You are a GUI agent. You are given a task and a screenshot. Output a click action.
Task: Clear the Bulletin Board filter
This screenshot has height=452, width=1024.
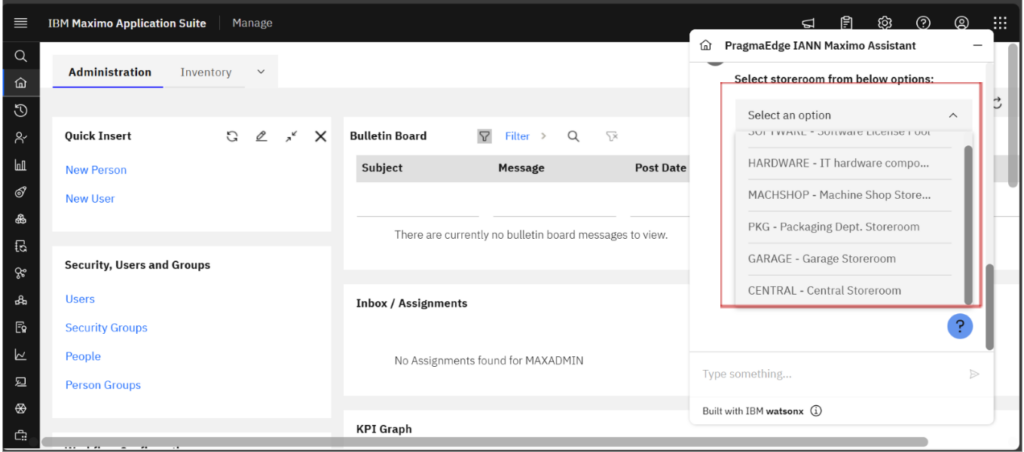pyautogui.click(x=611, y=136)
